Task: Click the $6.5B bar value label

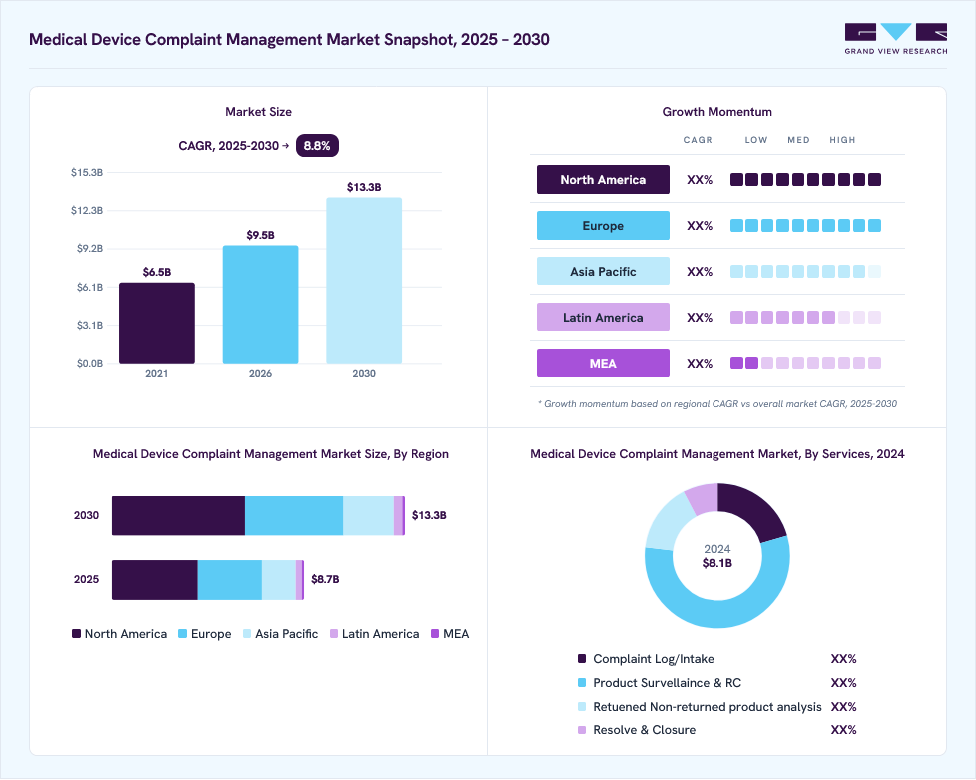Action: click(x=157, y=272)
